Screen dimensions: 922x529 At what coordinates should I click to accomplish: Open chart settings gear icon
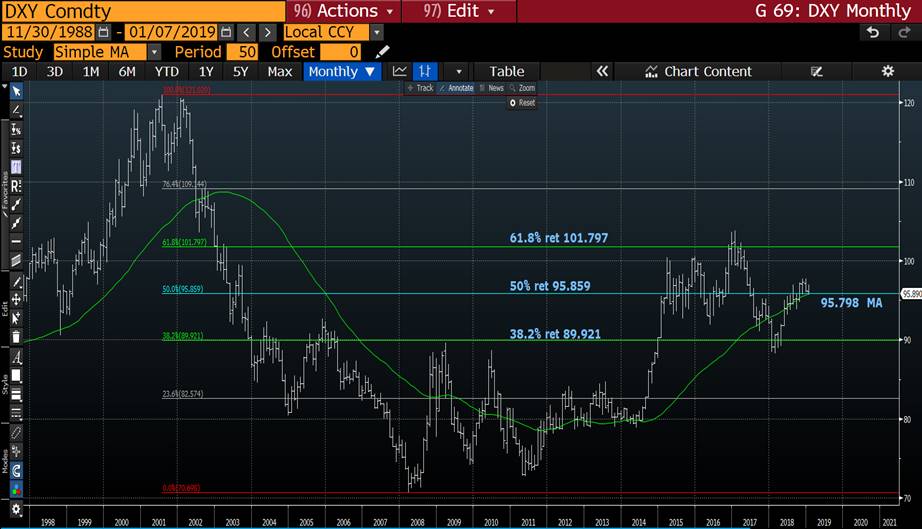(887, 71)
